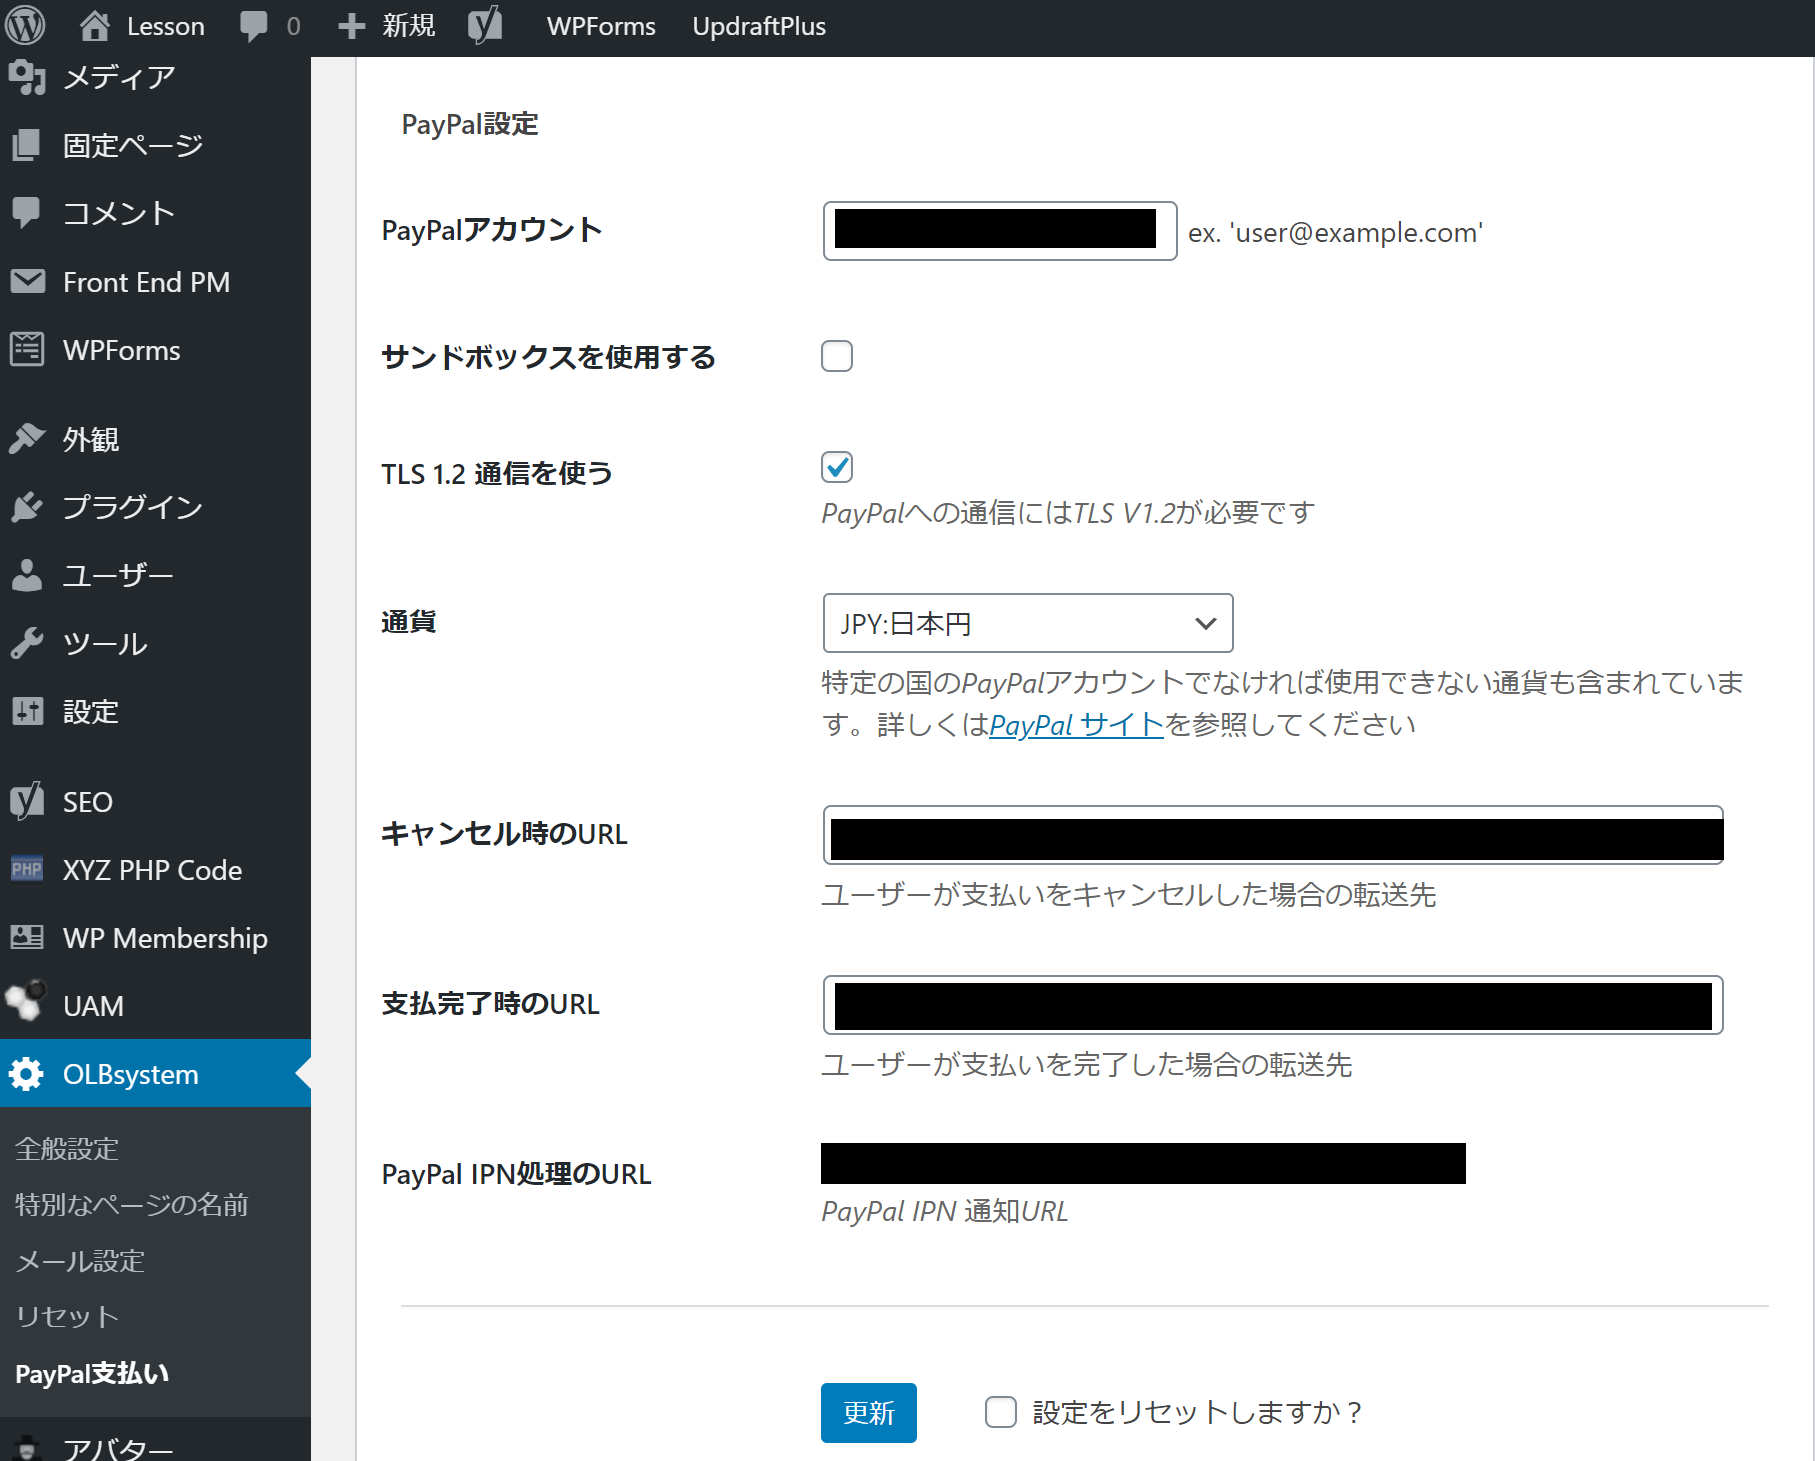Viewport: 1815px width, 1461px height.
Task: Select the PayPal支払い submenu item
Action: pos(92,1373)
